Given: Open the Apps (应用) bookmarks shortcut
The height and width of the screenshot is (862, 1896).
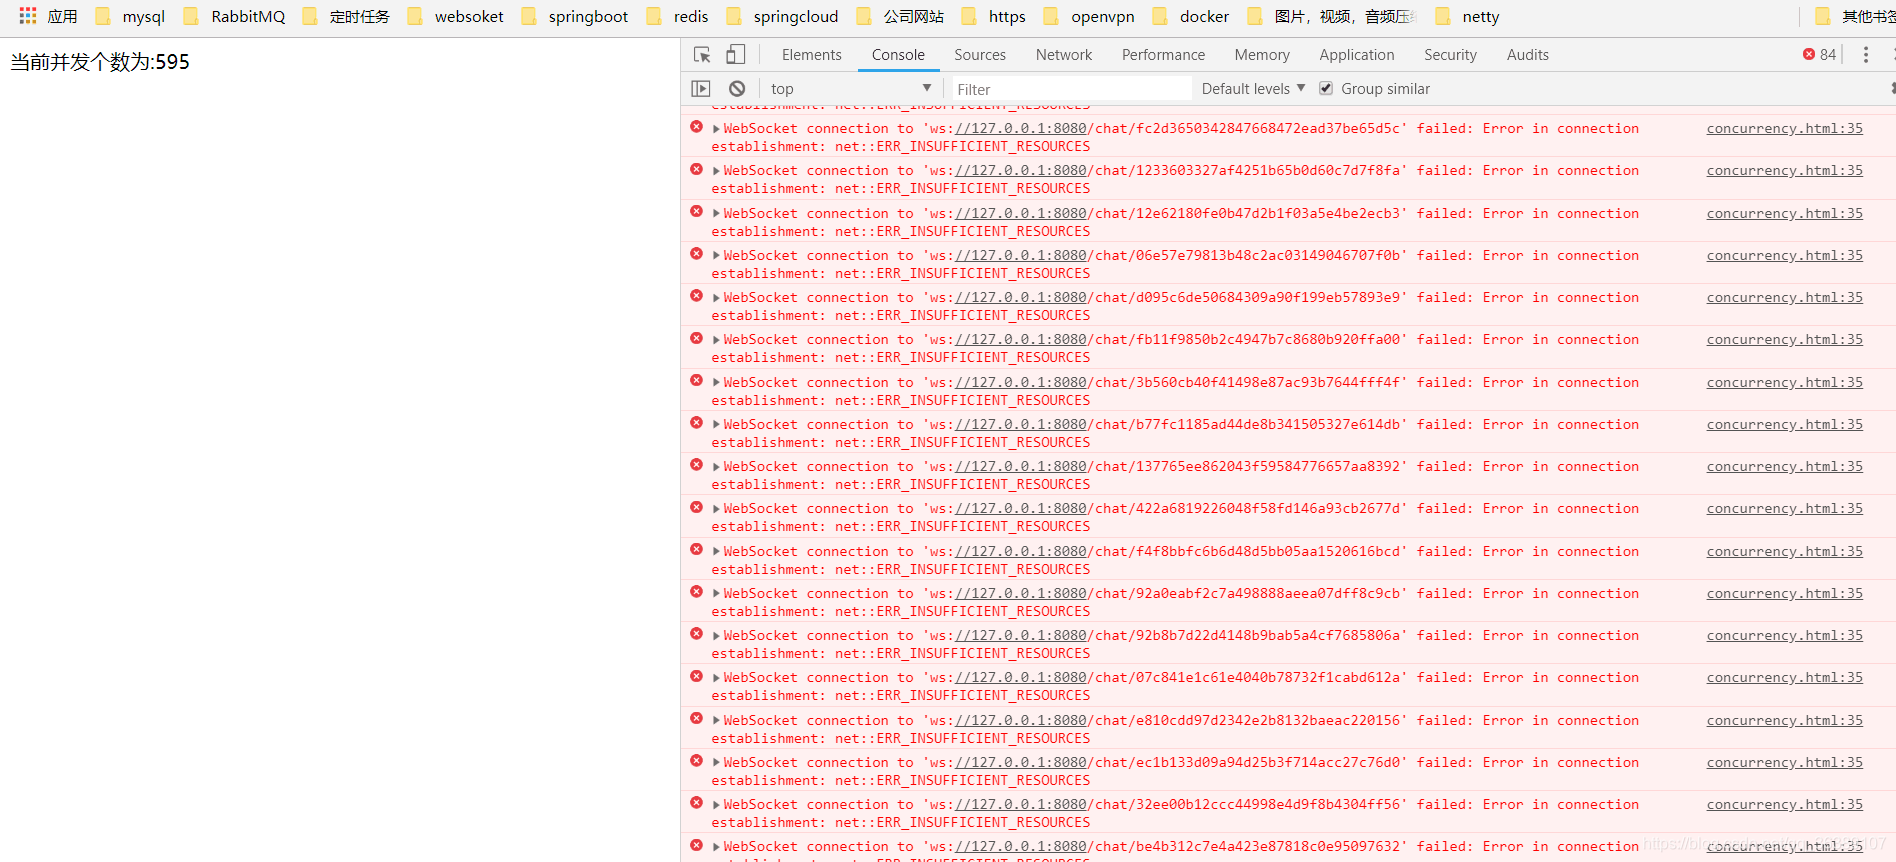Looking at the screenshot, I should pyautogui.click(x=48, y=16).
